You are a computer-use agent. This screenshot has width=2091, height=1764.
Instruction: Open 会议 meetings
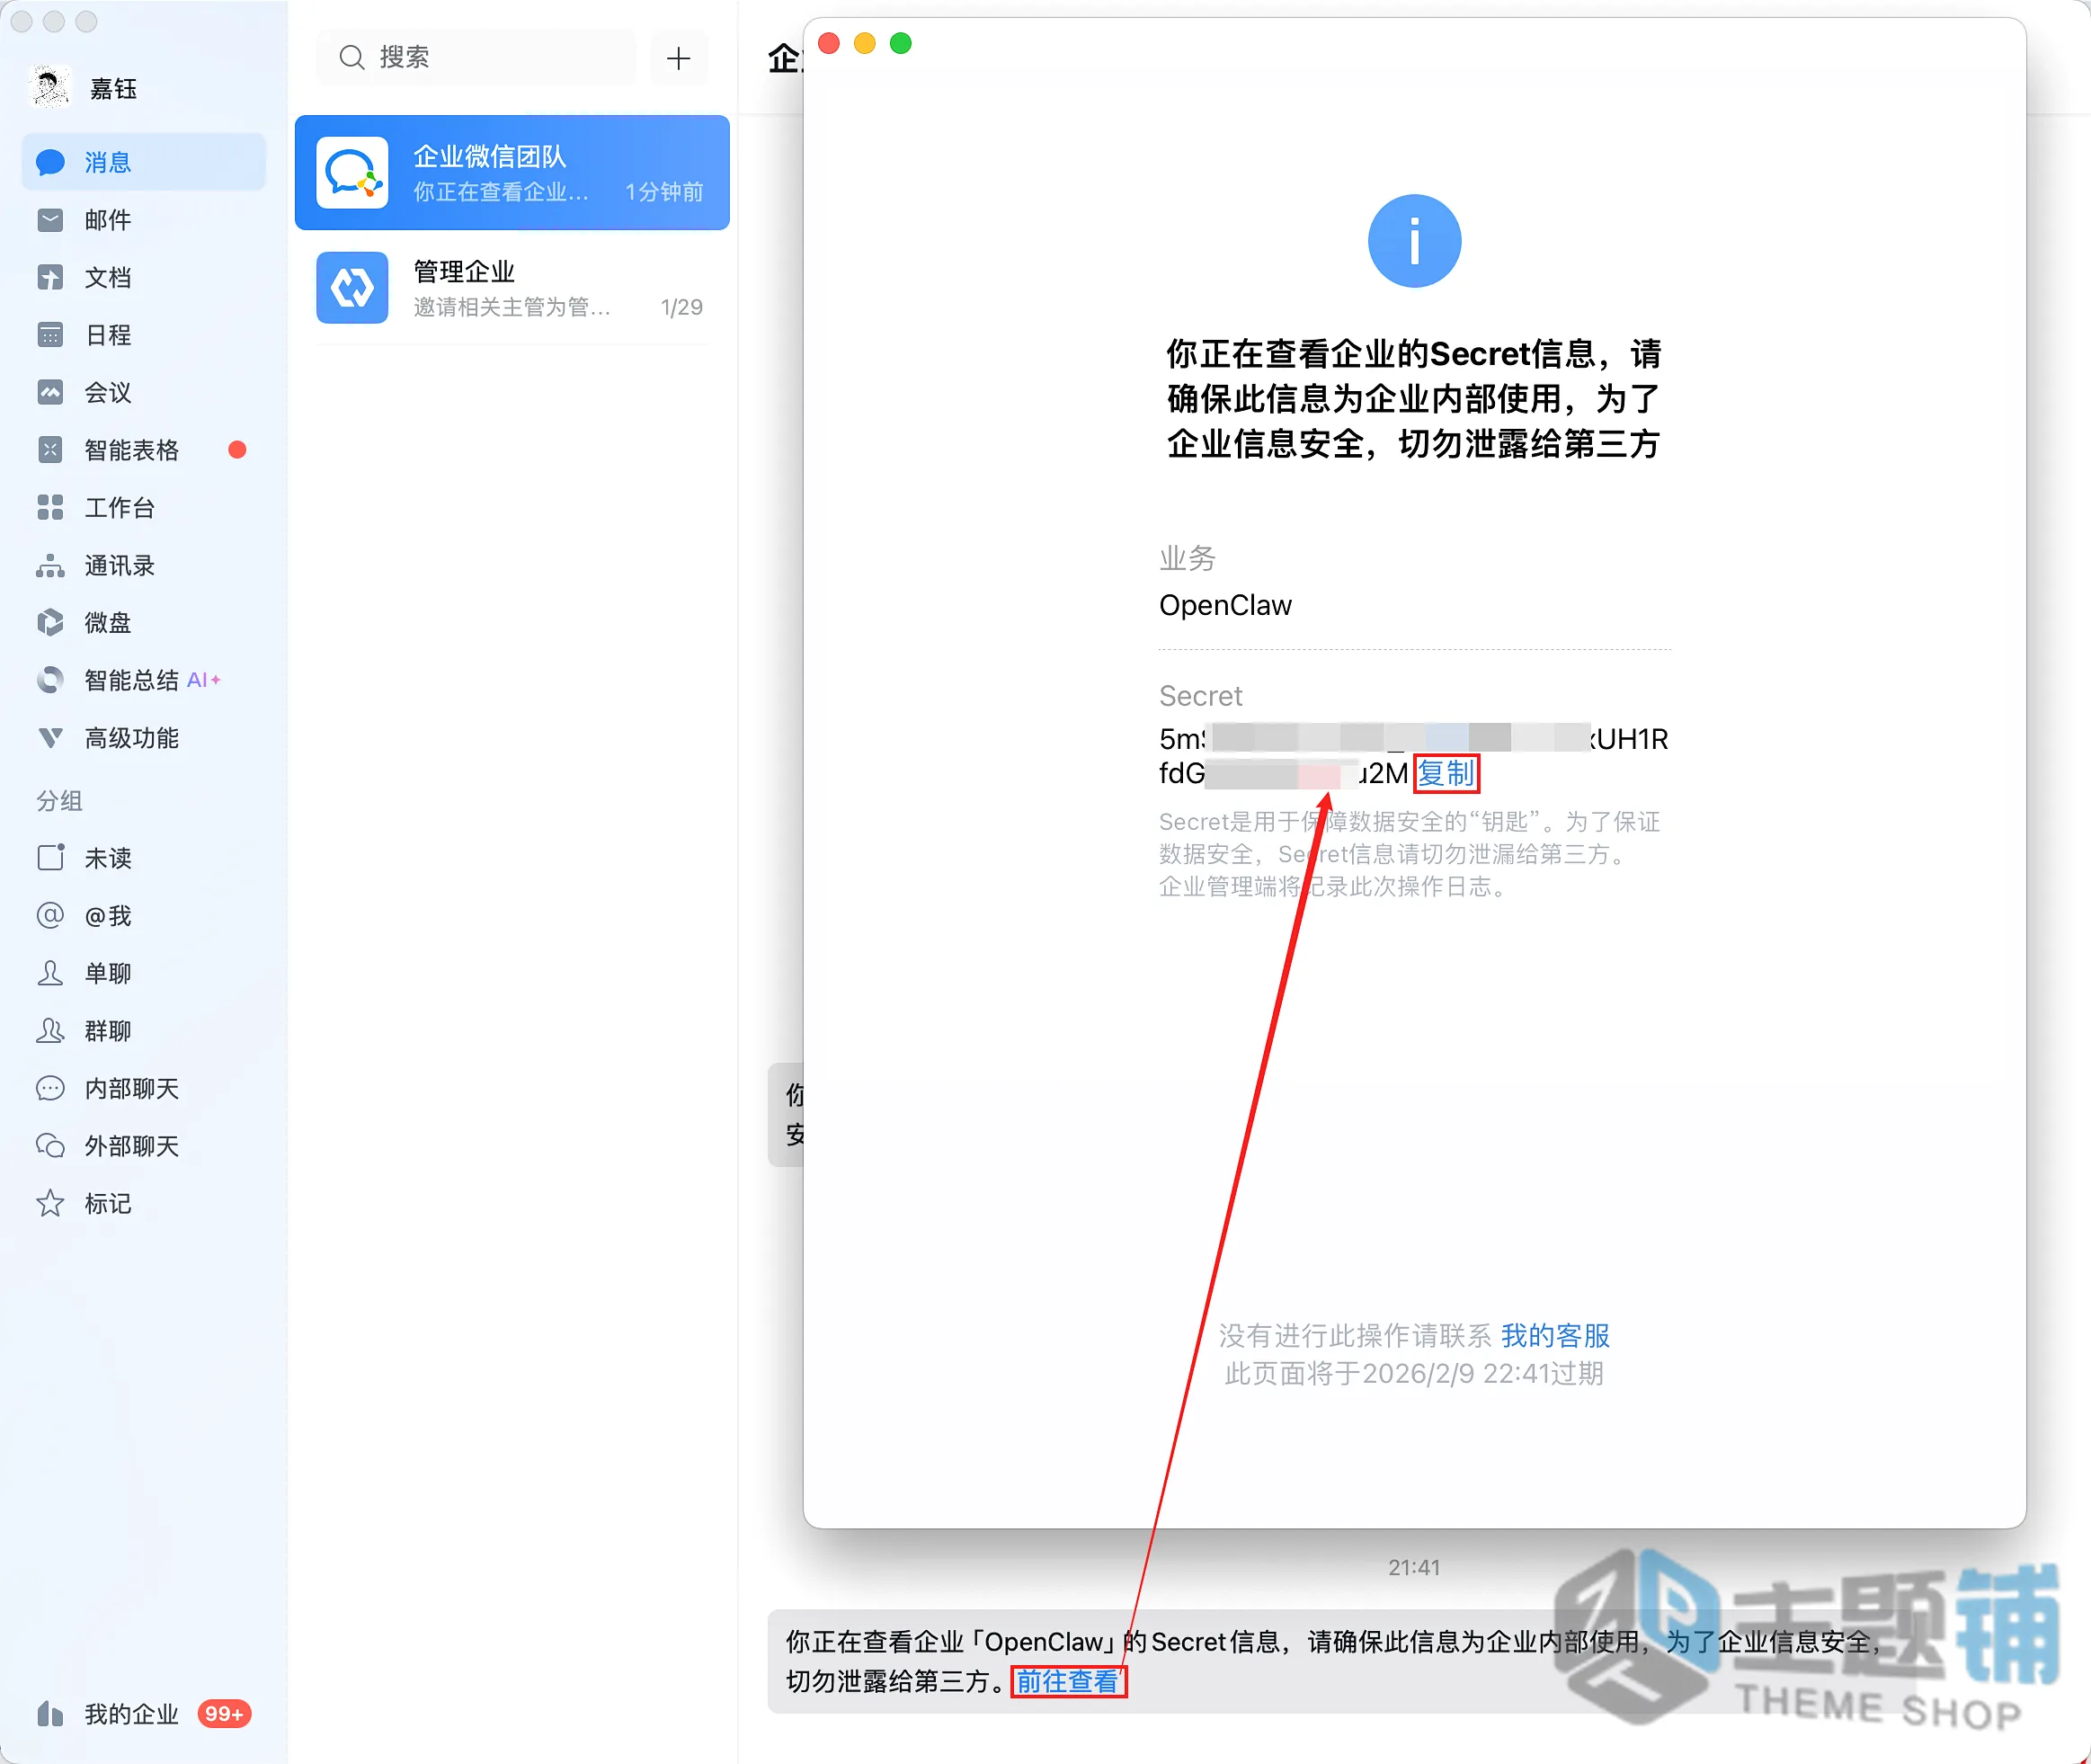pyautogui.click(x=144, y=392)
